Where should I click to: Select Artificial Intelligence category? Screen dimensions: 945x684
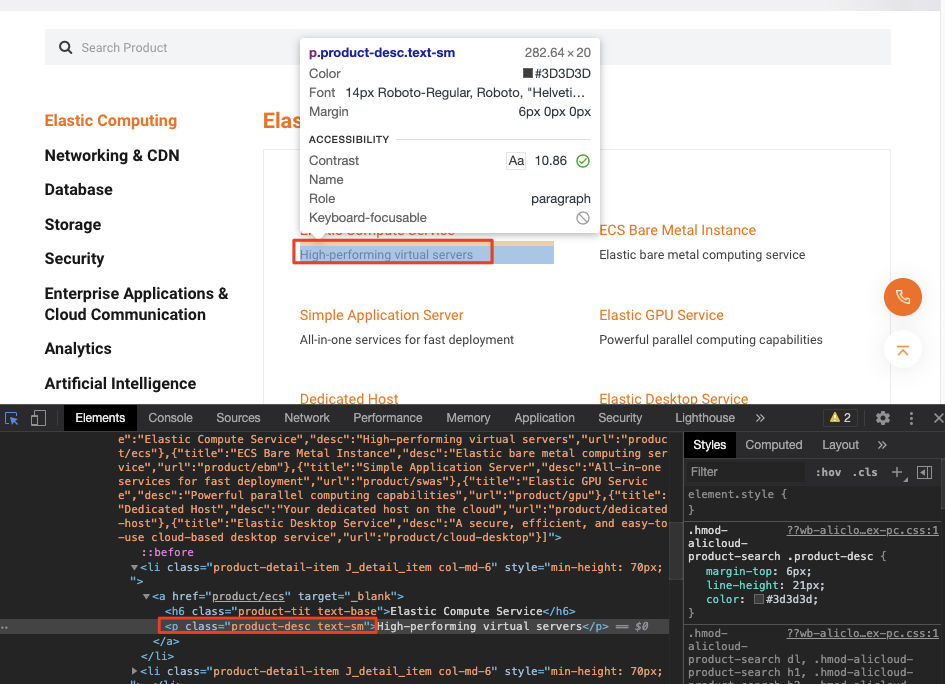pos(120,384)
